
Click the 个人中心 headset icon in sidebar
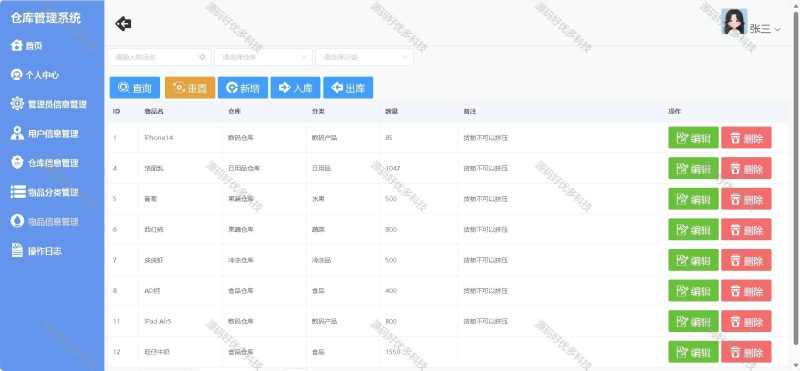pos(17,75)
